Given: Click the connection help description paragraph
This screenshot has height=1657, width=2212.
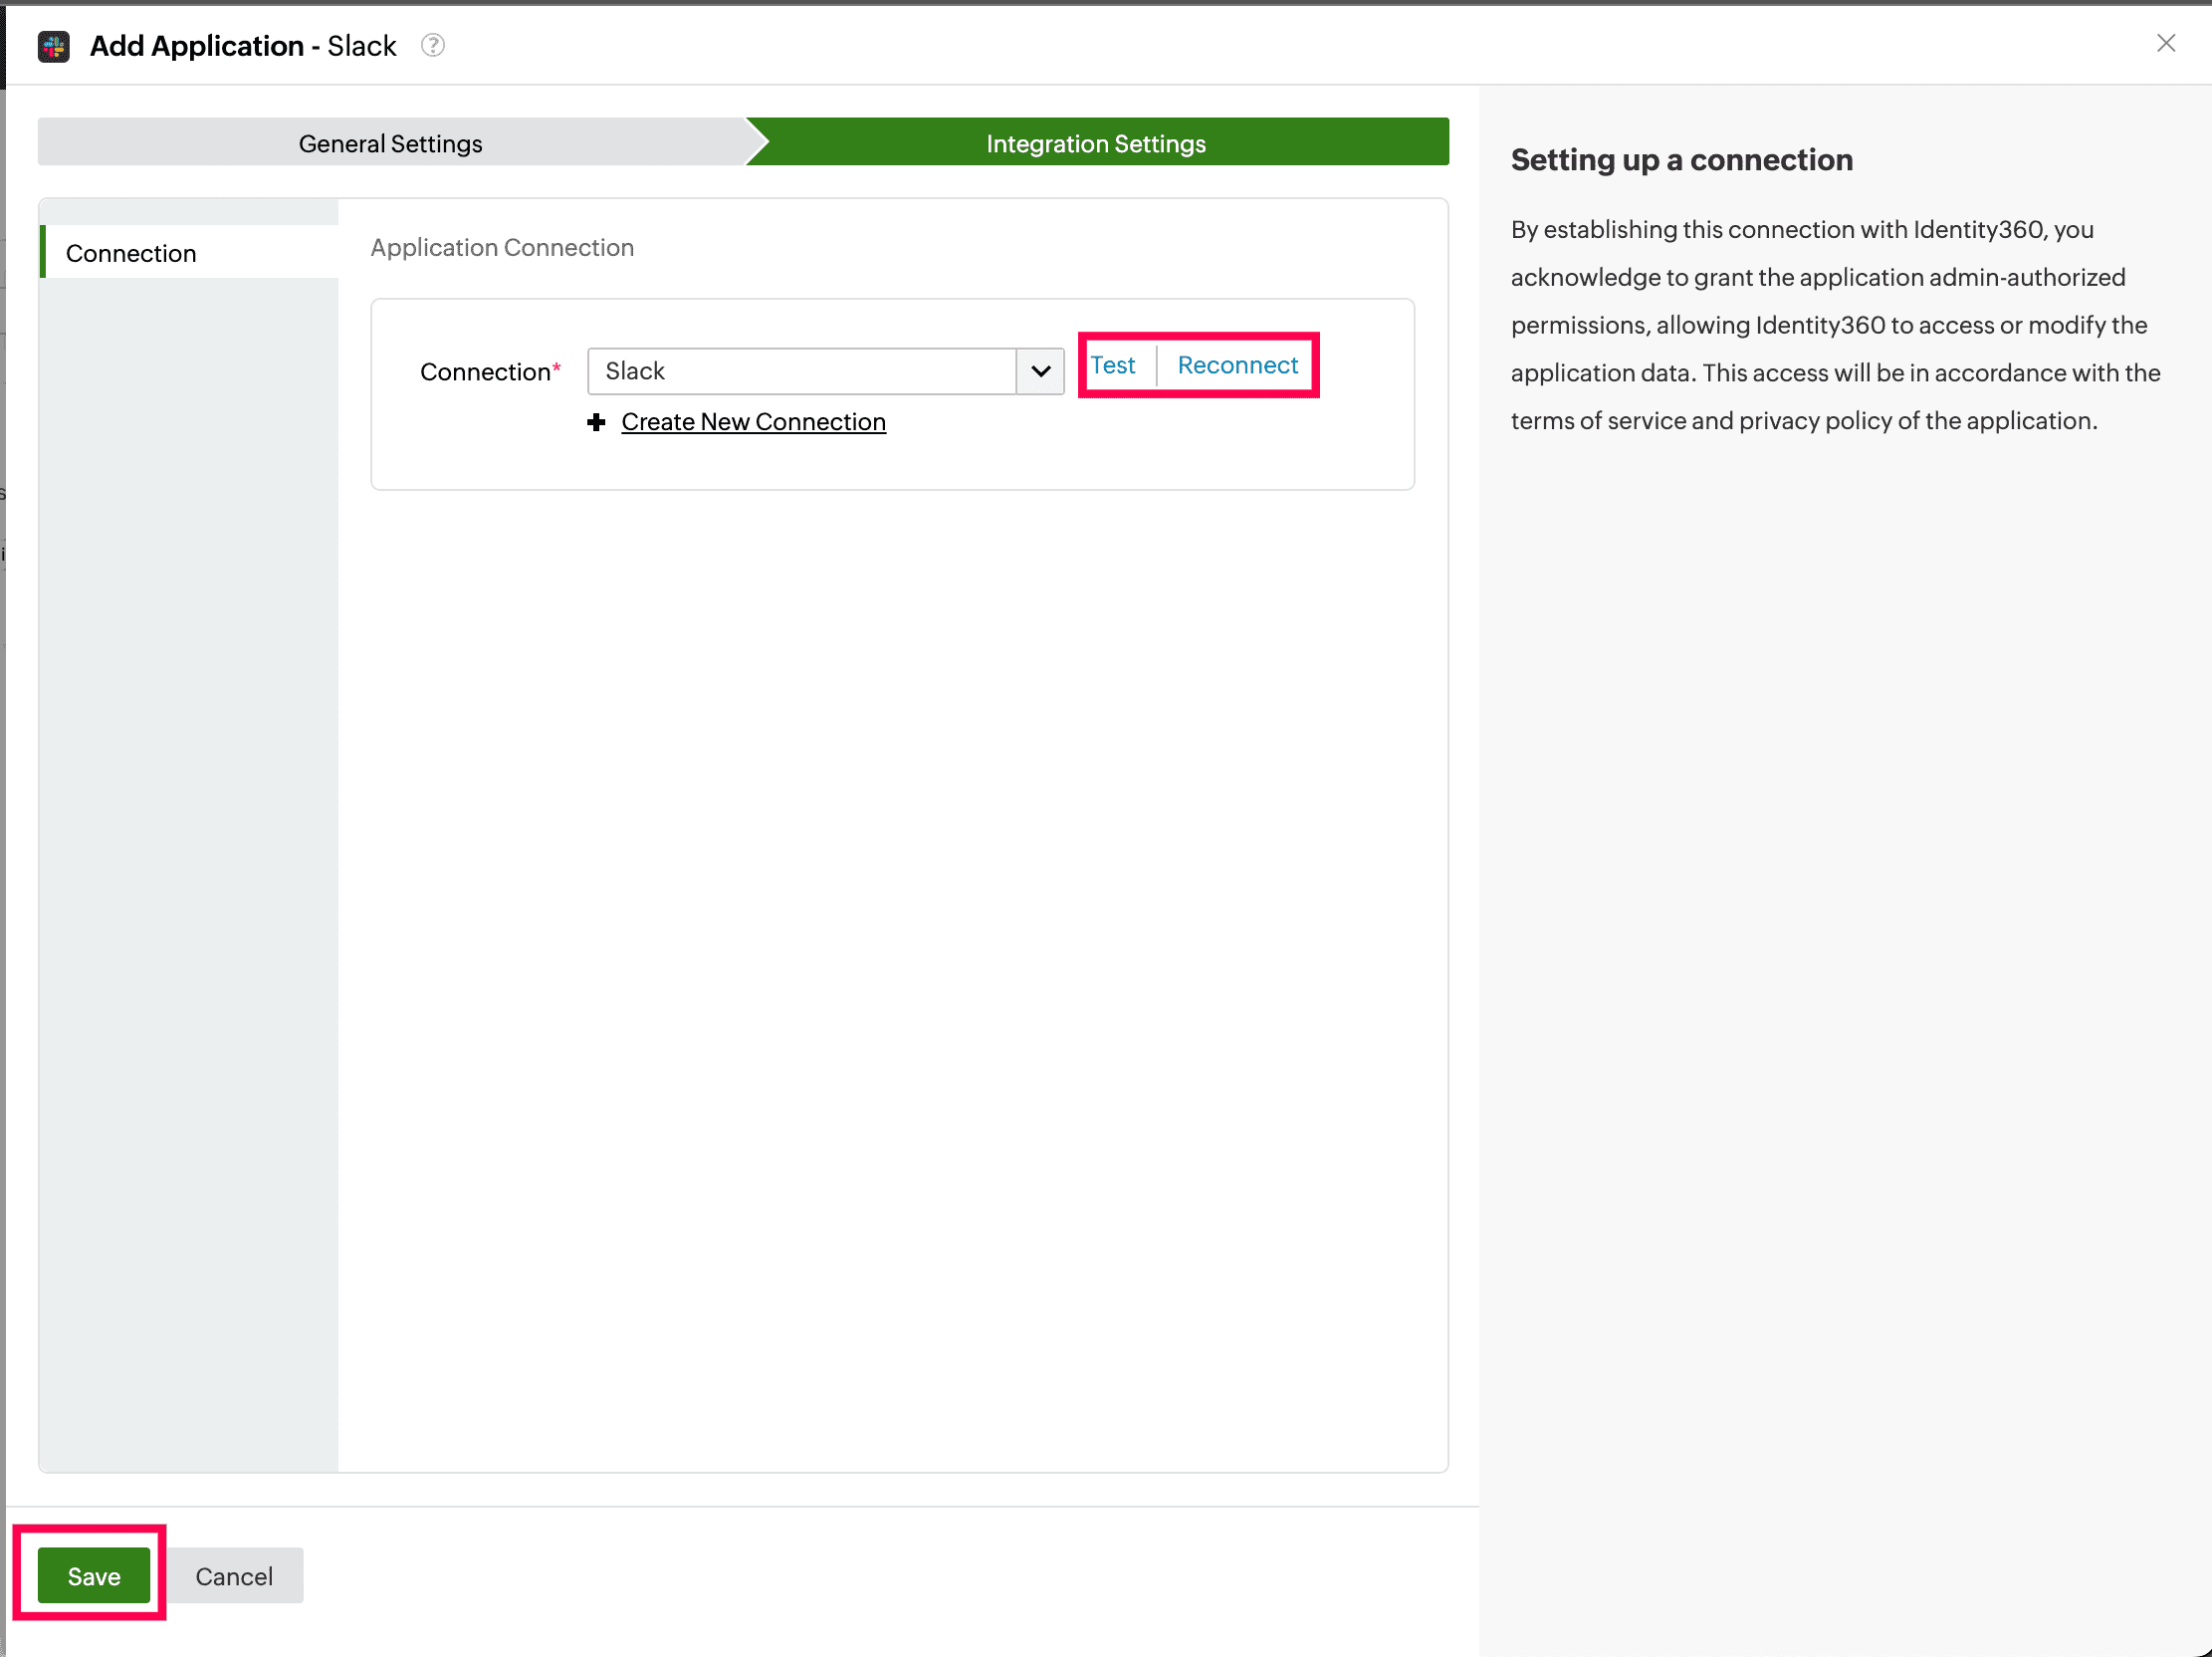Looking at the screenshot, I should pos(1834,325).
